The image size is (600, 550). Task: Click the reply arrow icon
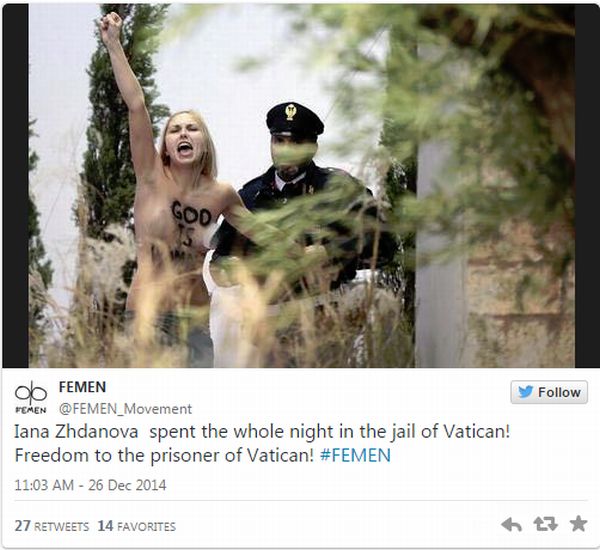tap(511, 524)
